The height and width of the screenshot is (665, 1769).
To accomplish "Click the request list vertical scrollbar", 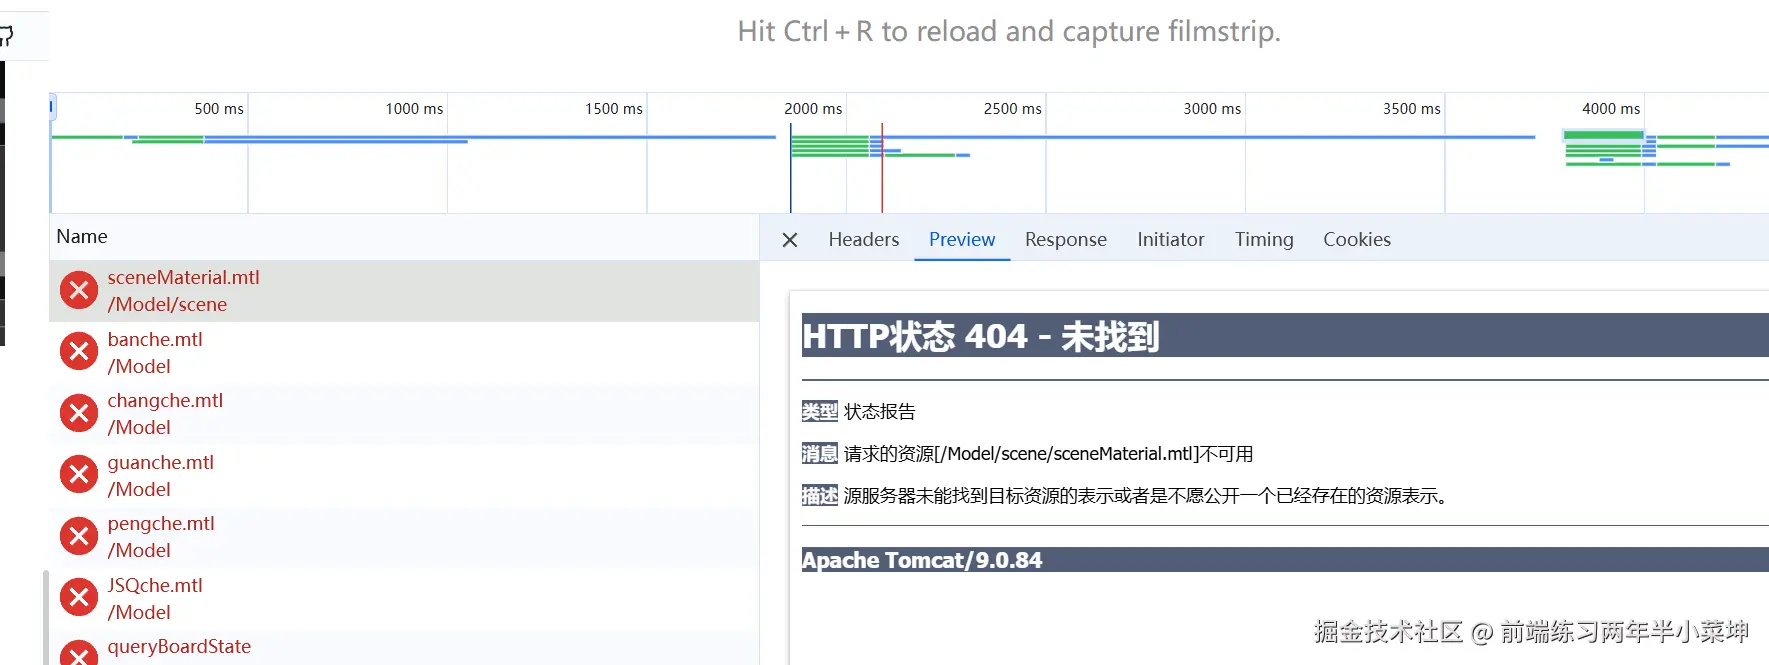I will [45, 615].
